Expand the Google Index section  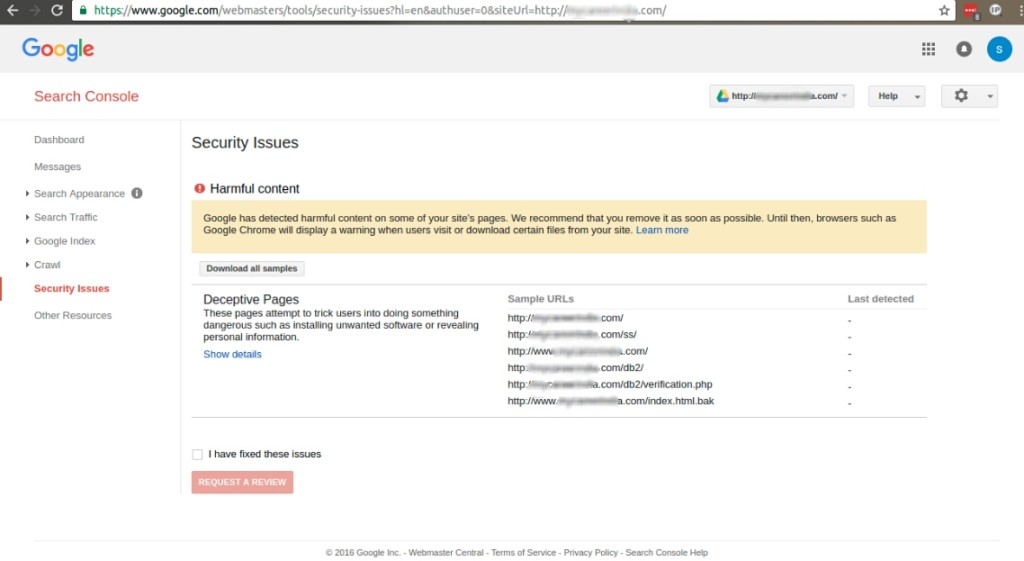click(x=64, y=241)
